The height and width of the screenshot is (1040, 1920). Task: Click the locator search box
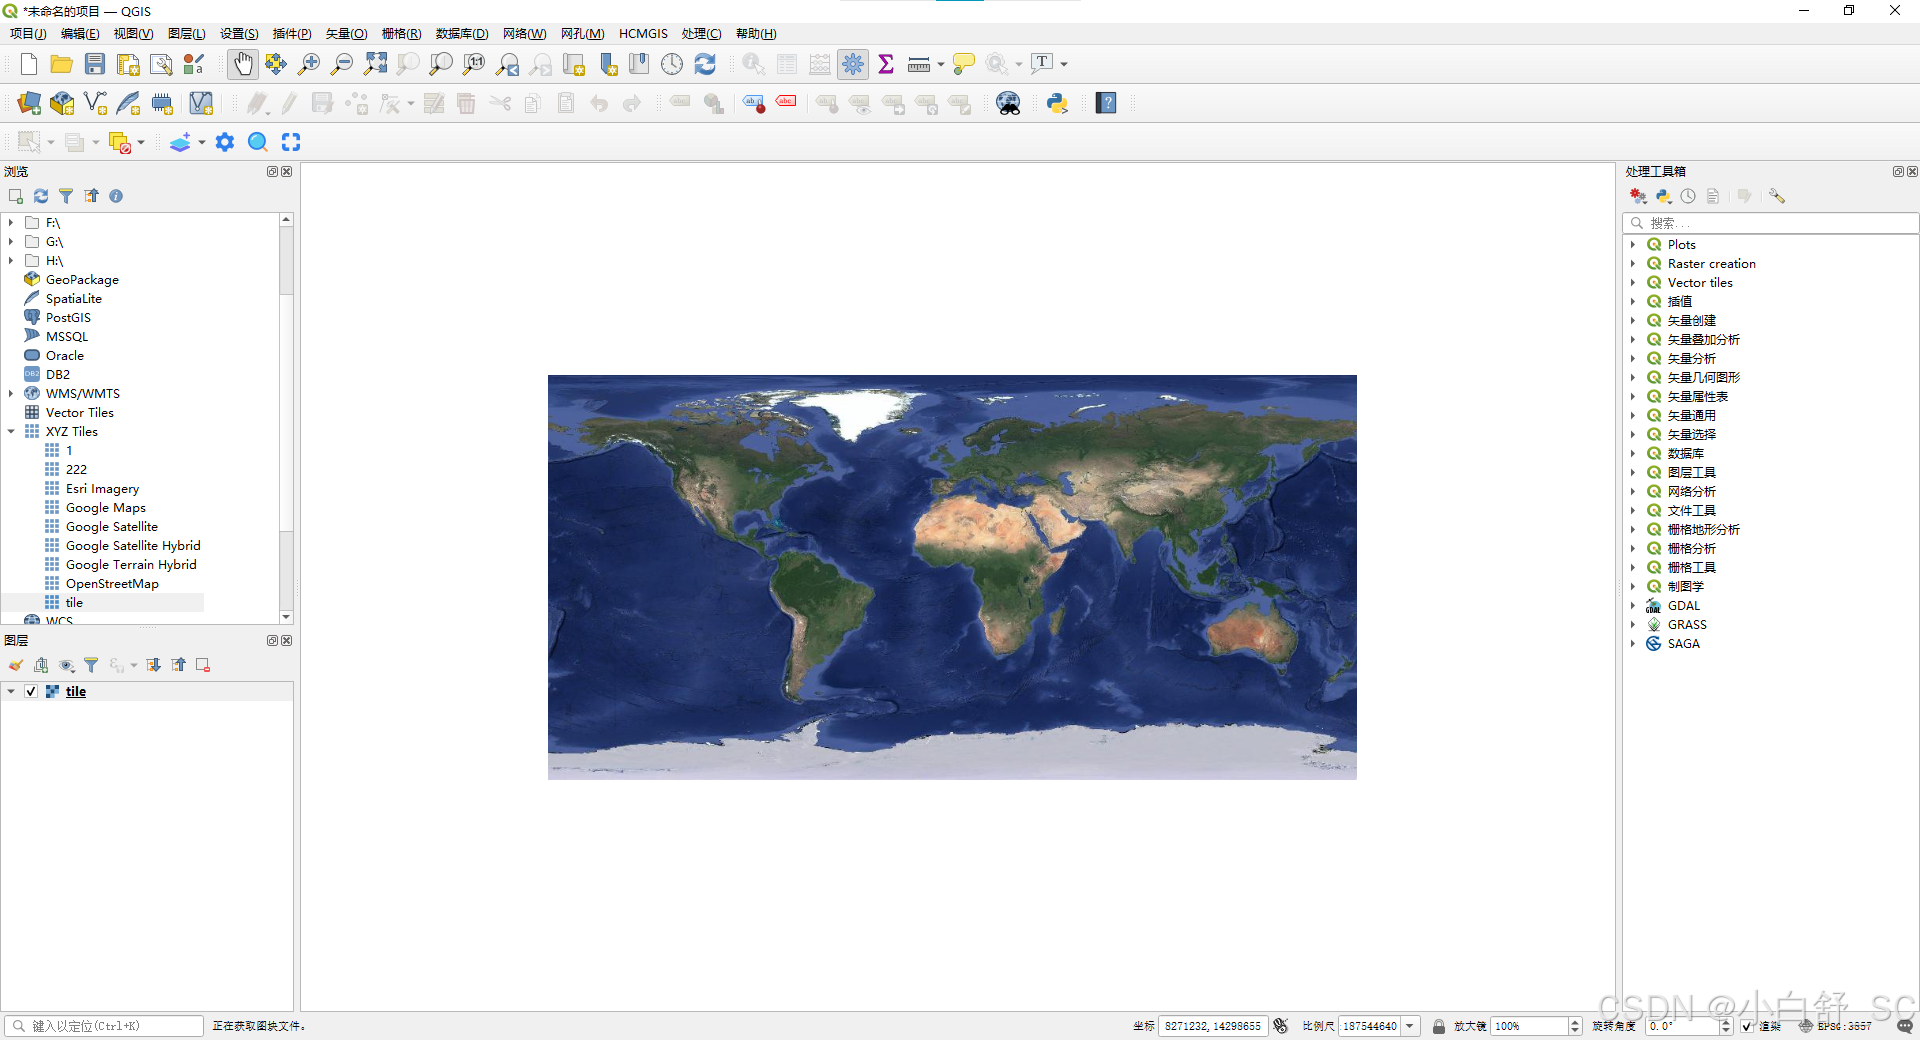[105, 1026]
